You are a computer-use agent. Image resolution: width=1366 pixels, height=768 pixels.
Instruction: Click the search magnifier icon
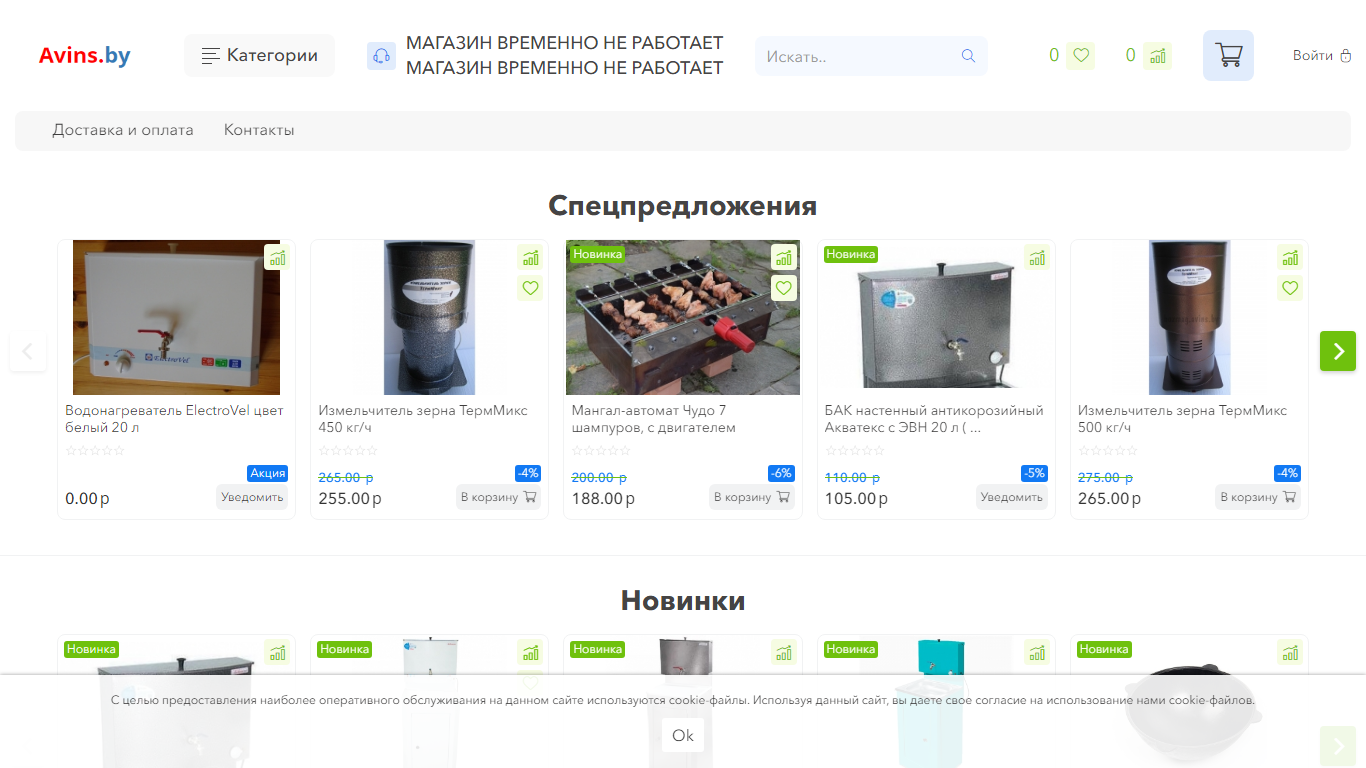[x=968, y=56]
